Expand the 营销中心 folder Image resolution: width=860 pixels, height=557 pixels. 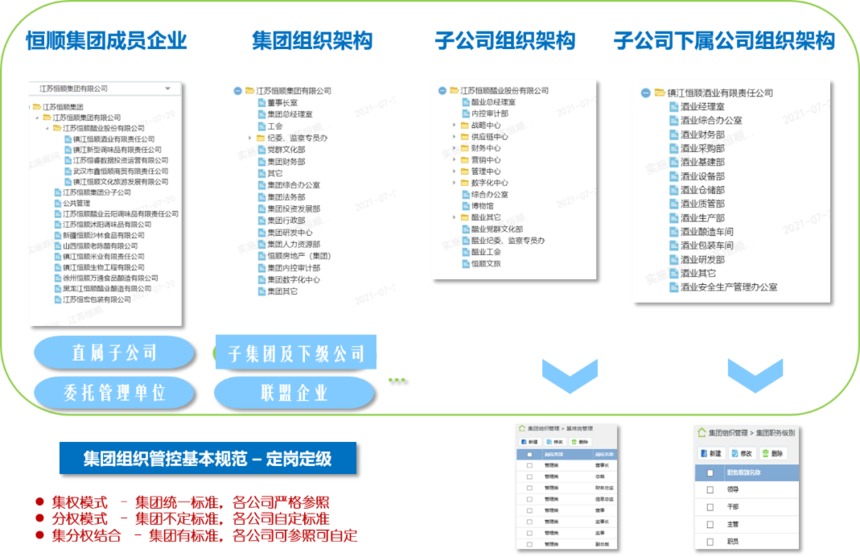click(454, 160)
